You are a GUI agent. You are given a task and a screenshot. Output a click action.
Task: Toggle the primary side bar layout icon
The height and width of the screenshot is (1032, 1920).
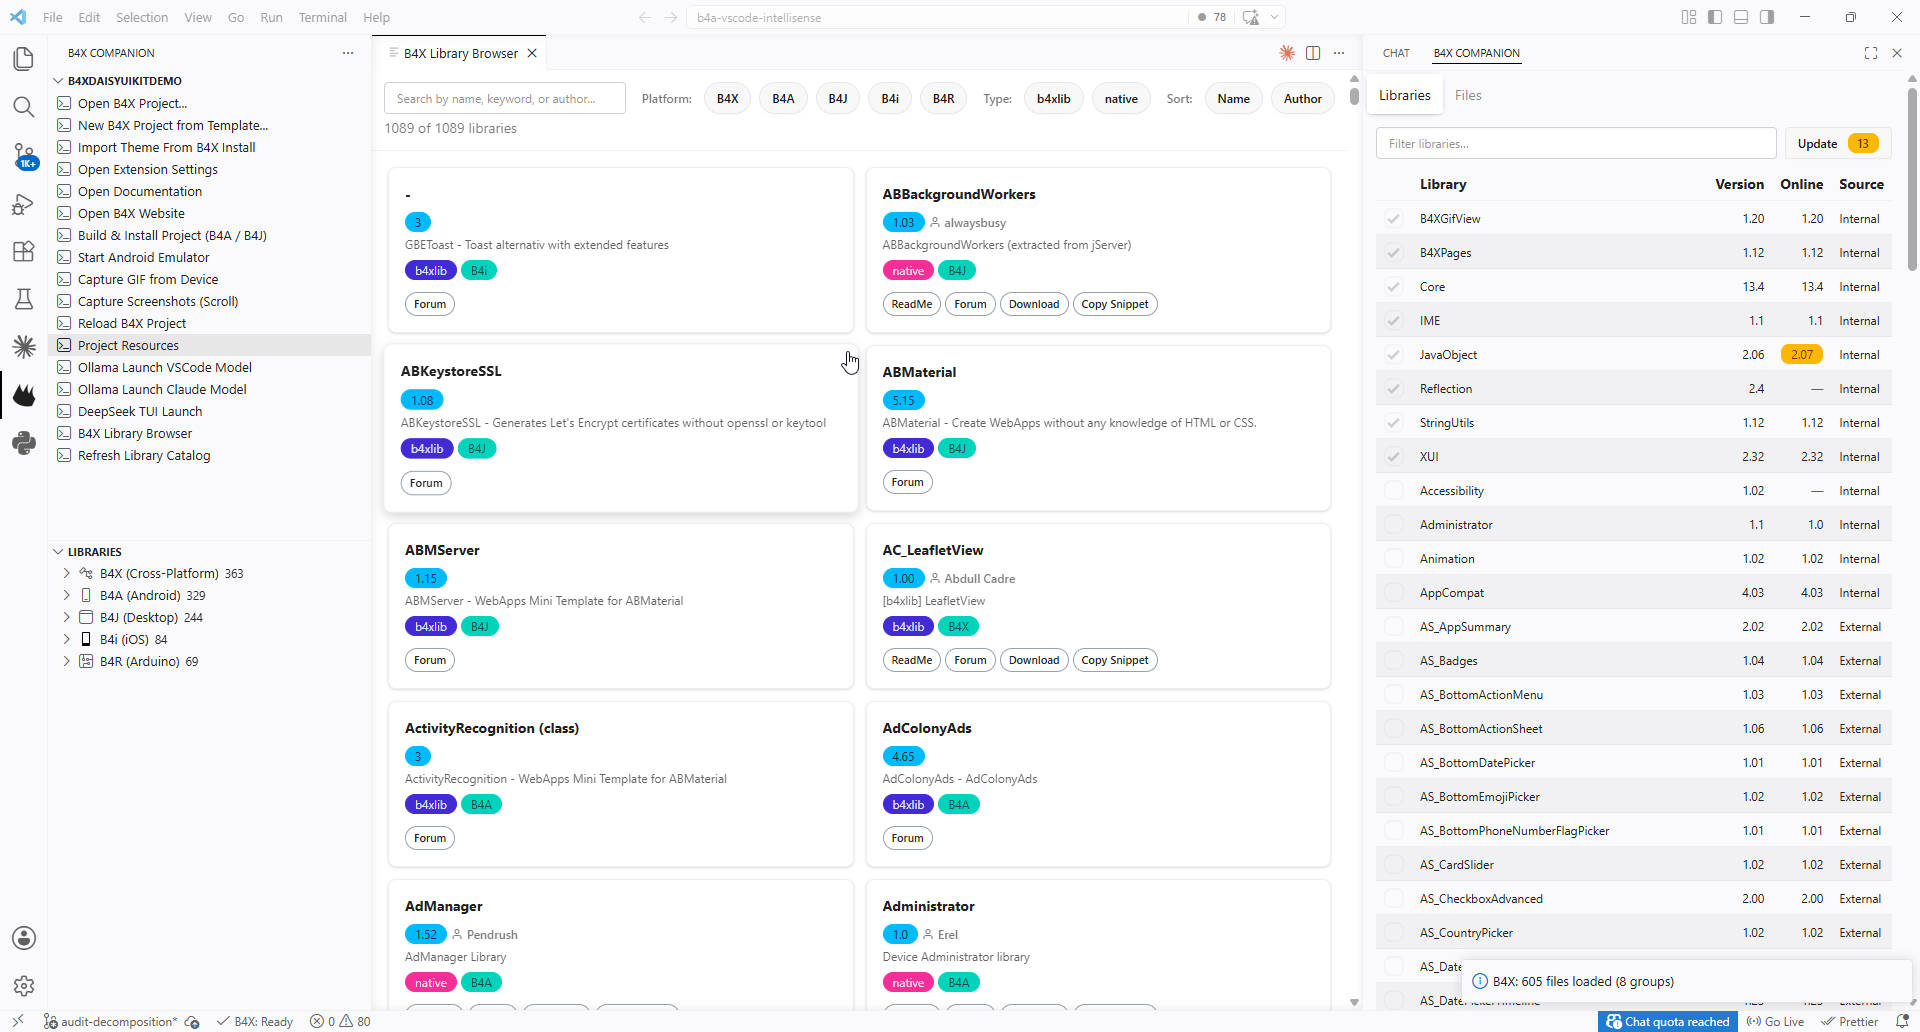click(1715, 17)
